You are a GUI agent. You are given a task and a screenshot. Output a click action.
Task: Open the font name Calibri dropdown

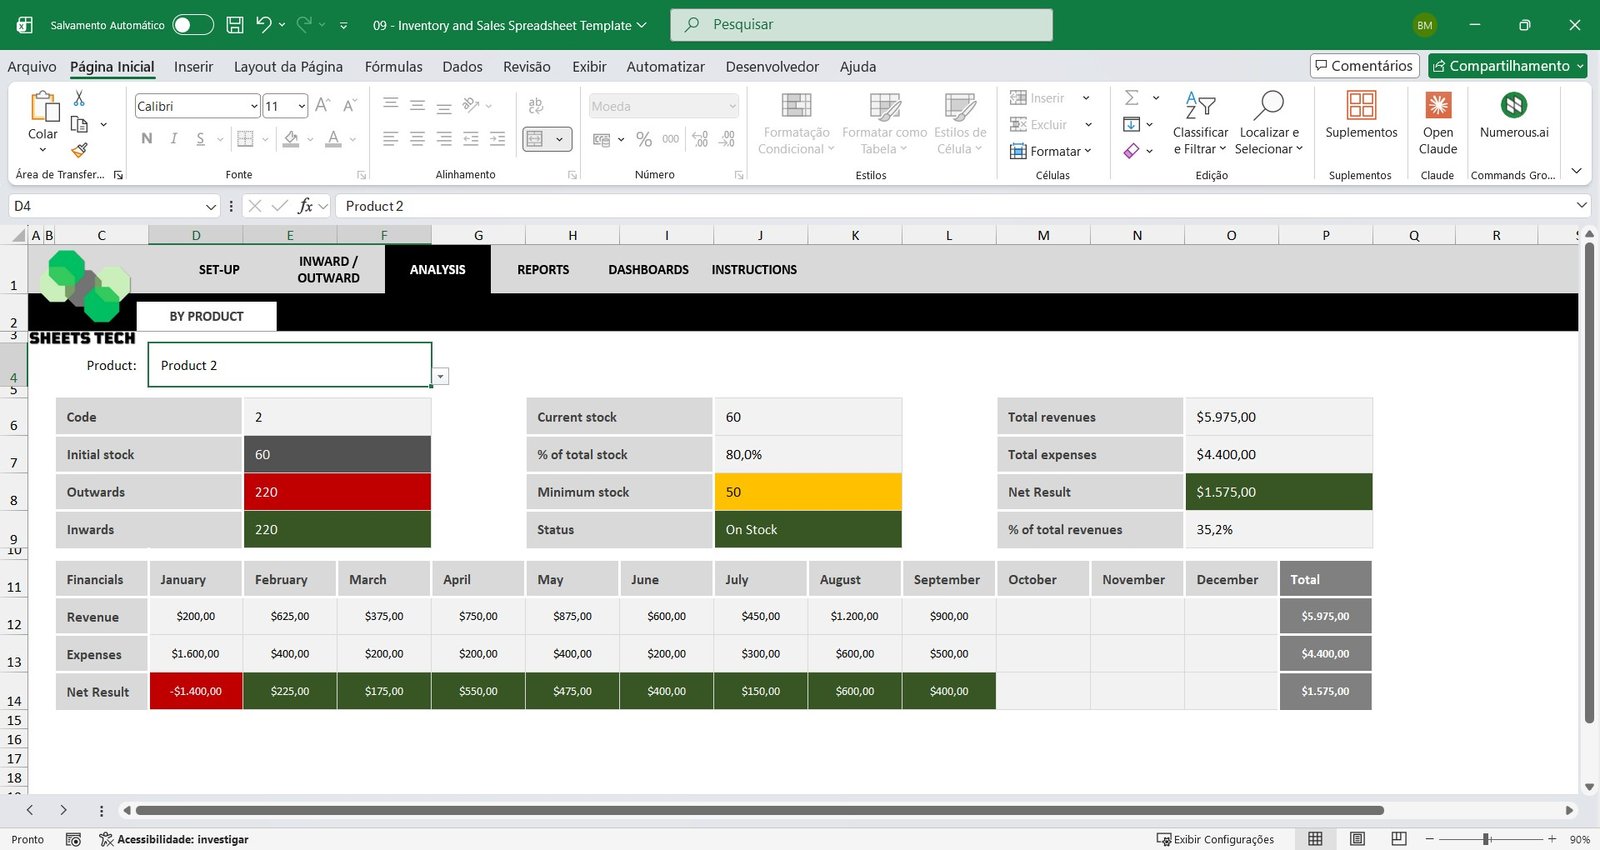(254, 106)
